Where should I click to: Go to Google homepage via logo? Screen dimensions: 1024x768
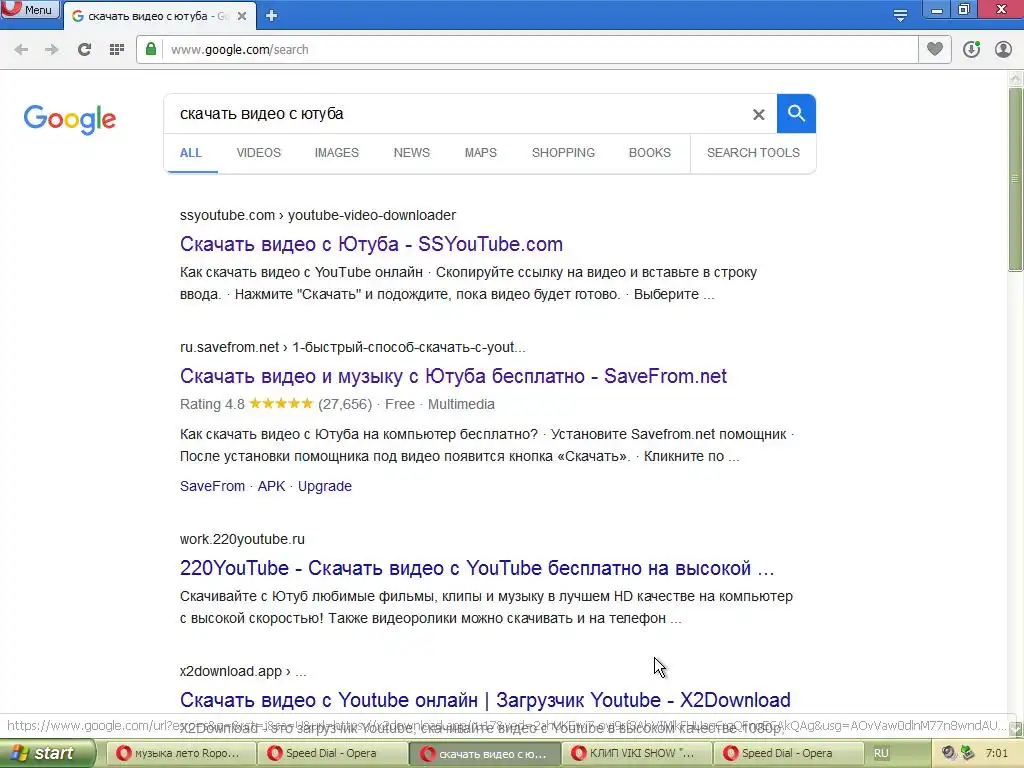70,119
